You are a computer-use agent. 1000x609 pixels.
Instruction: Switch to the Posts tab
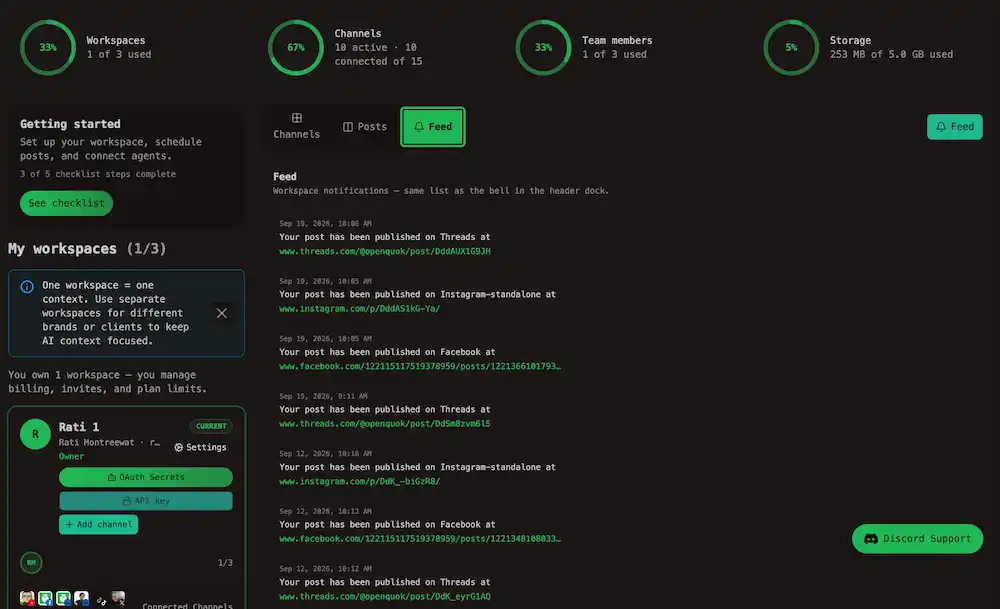(x=365, y=127)
